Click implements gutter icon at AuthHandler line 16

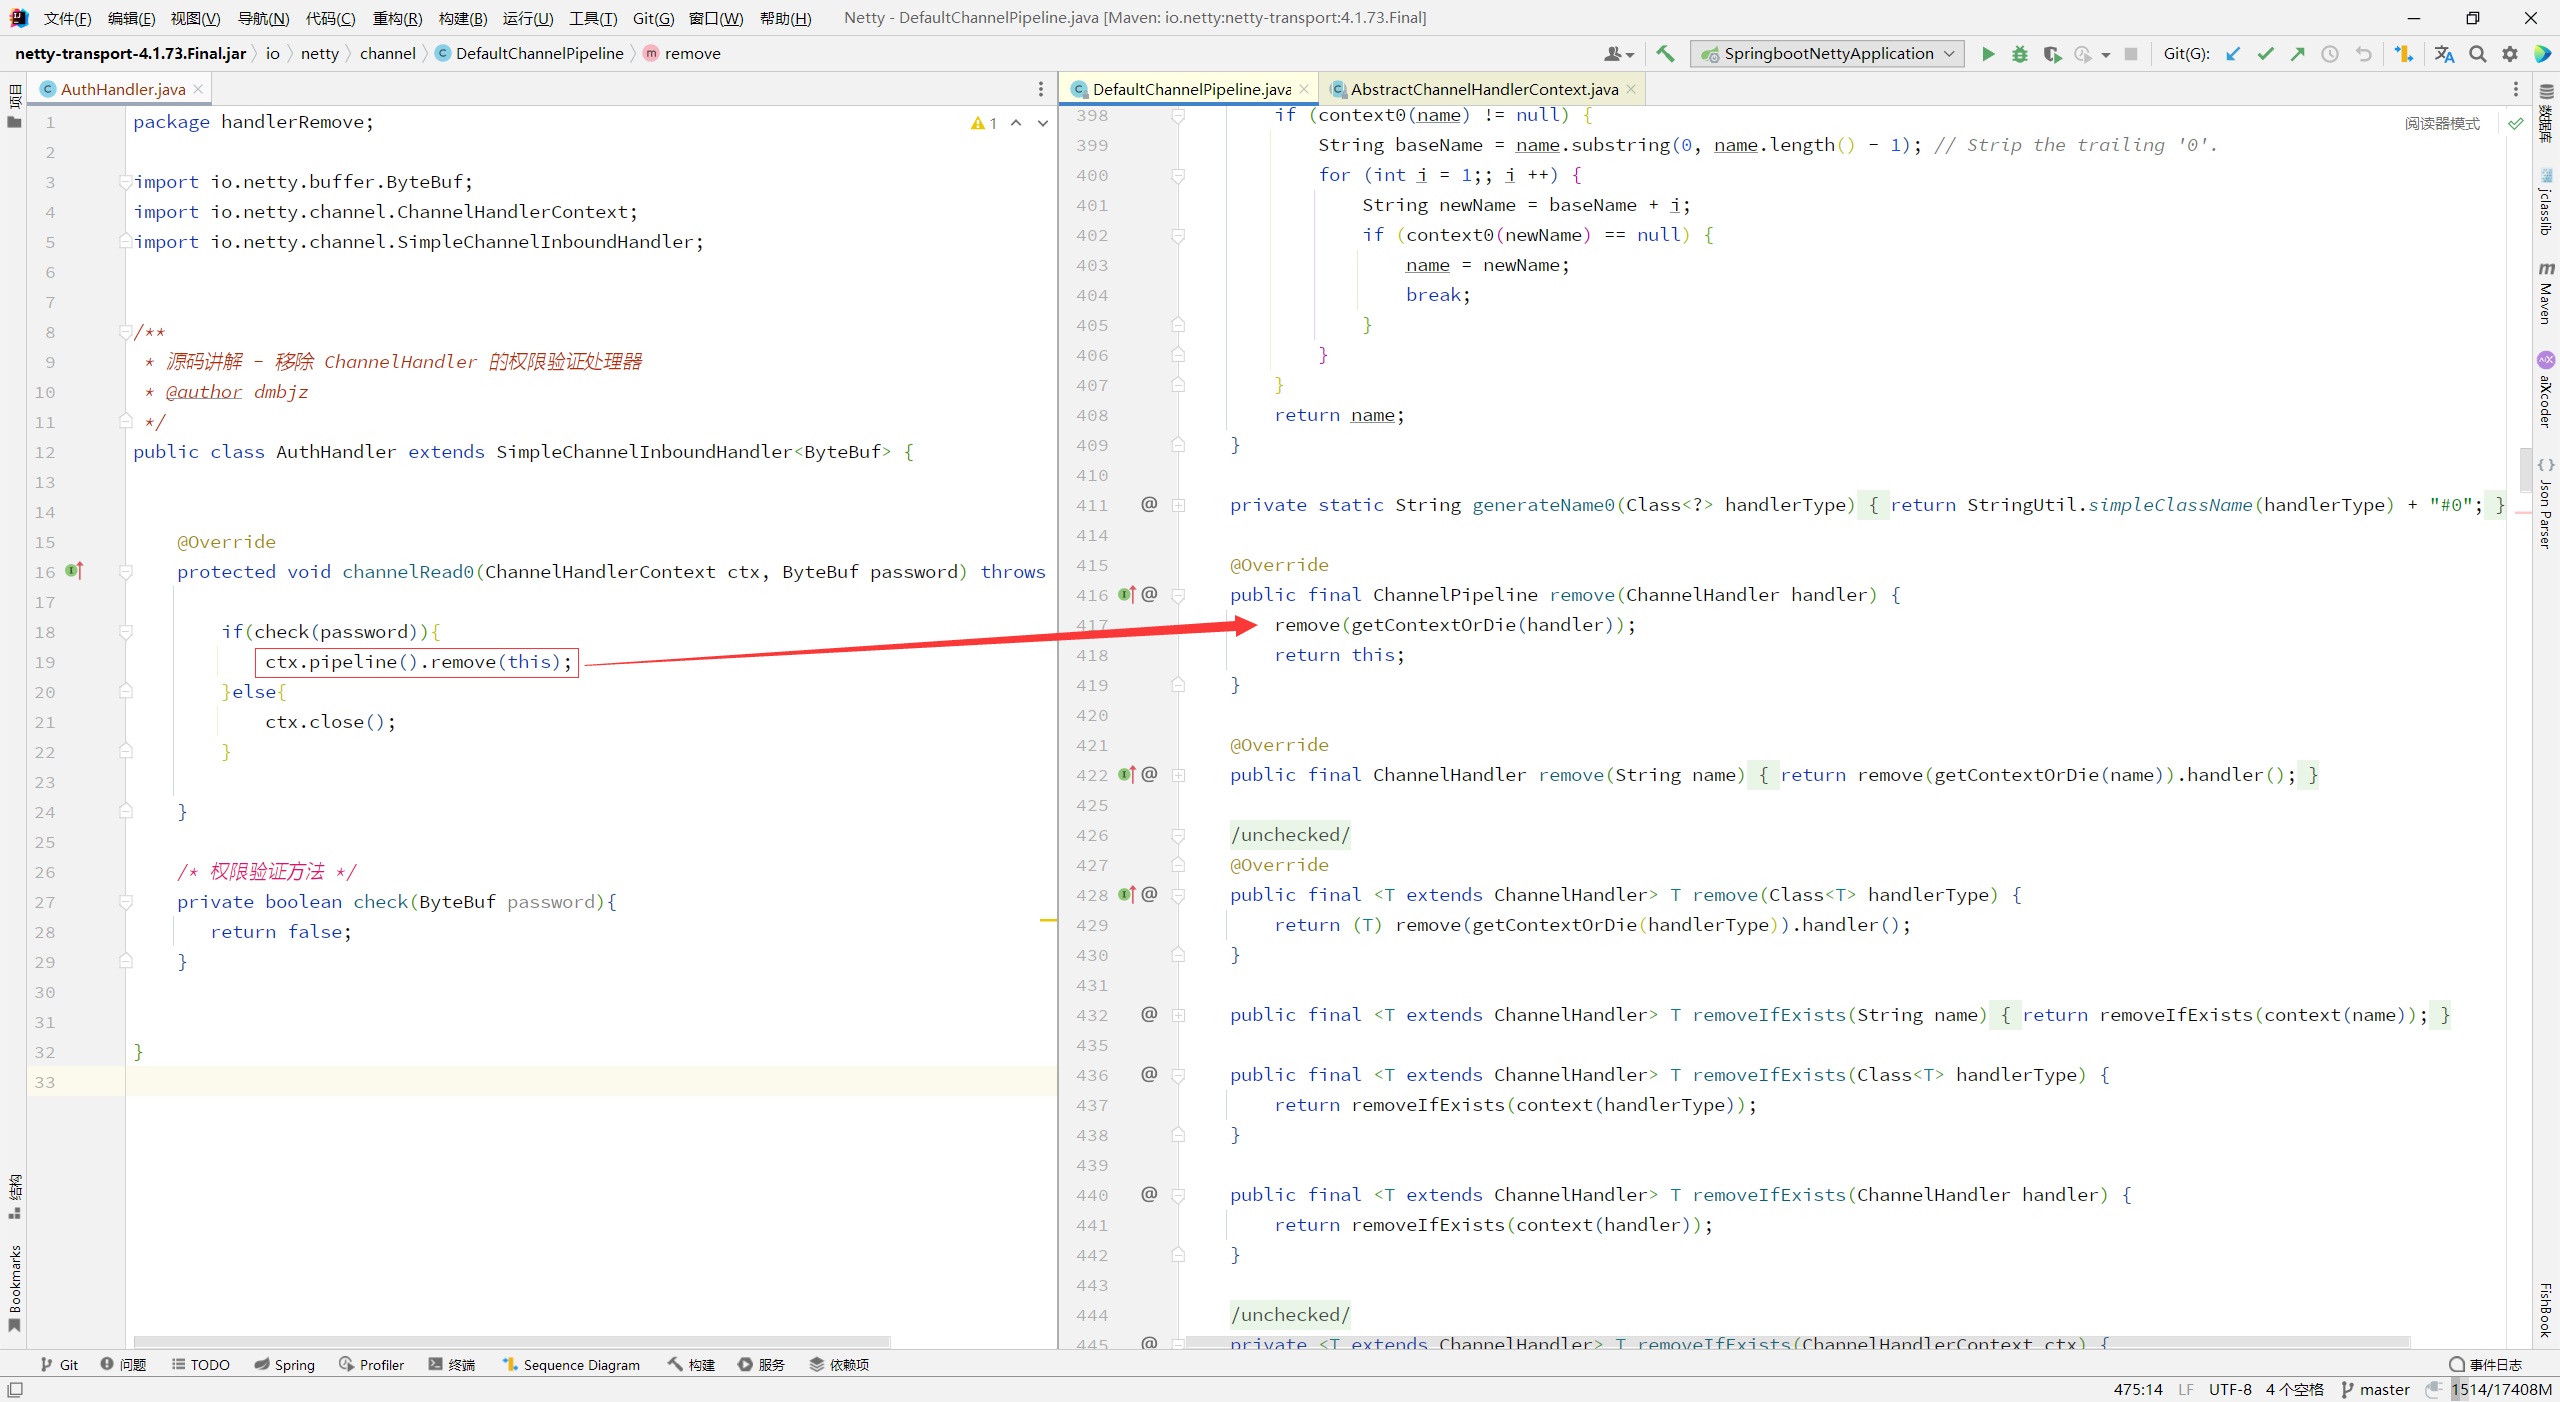pyautogui.click(x=74, y=571)
